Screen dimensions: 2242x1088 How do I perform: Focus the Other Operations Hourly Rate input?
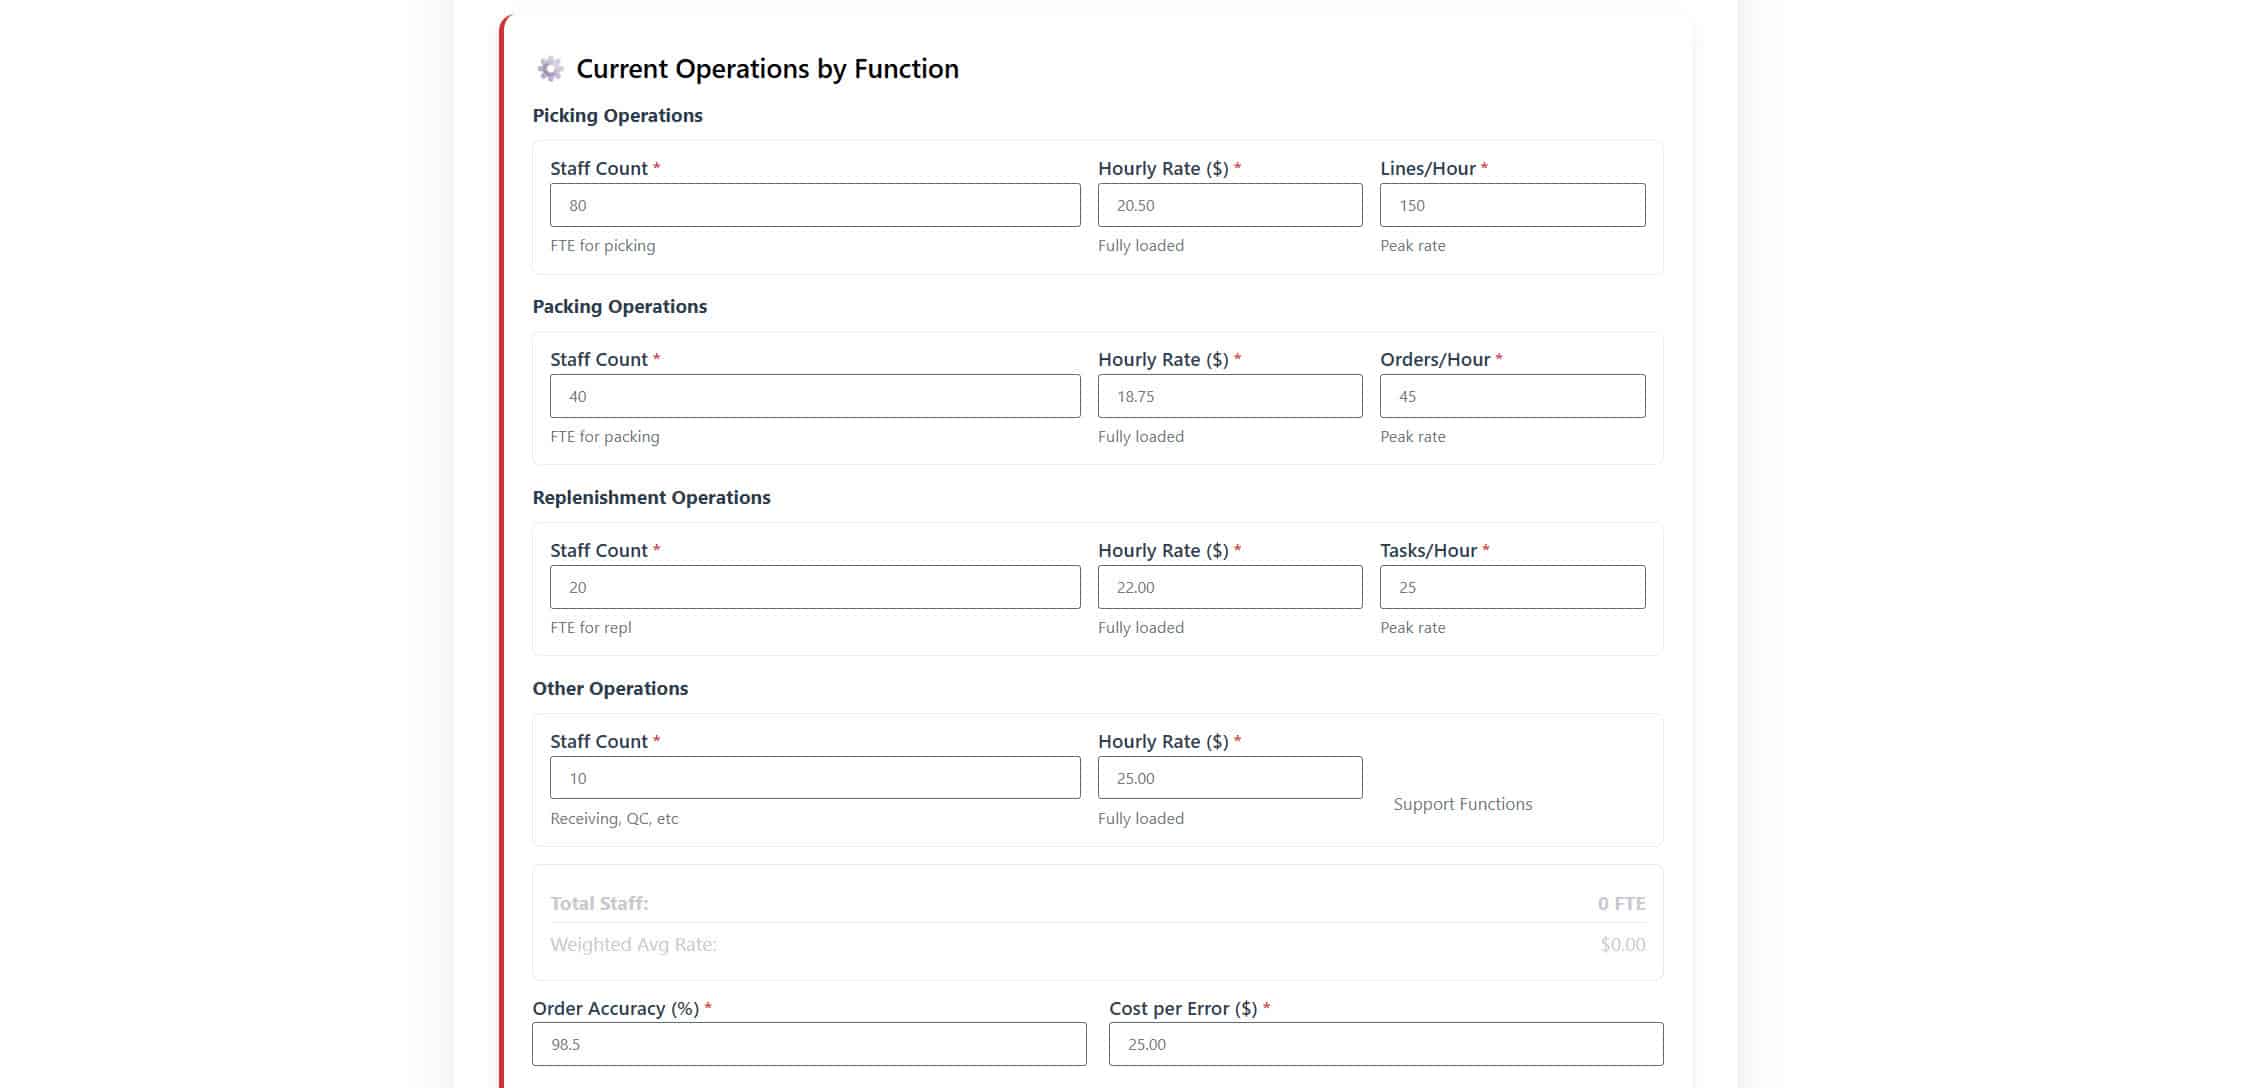click(x=1229, y=778)
